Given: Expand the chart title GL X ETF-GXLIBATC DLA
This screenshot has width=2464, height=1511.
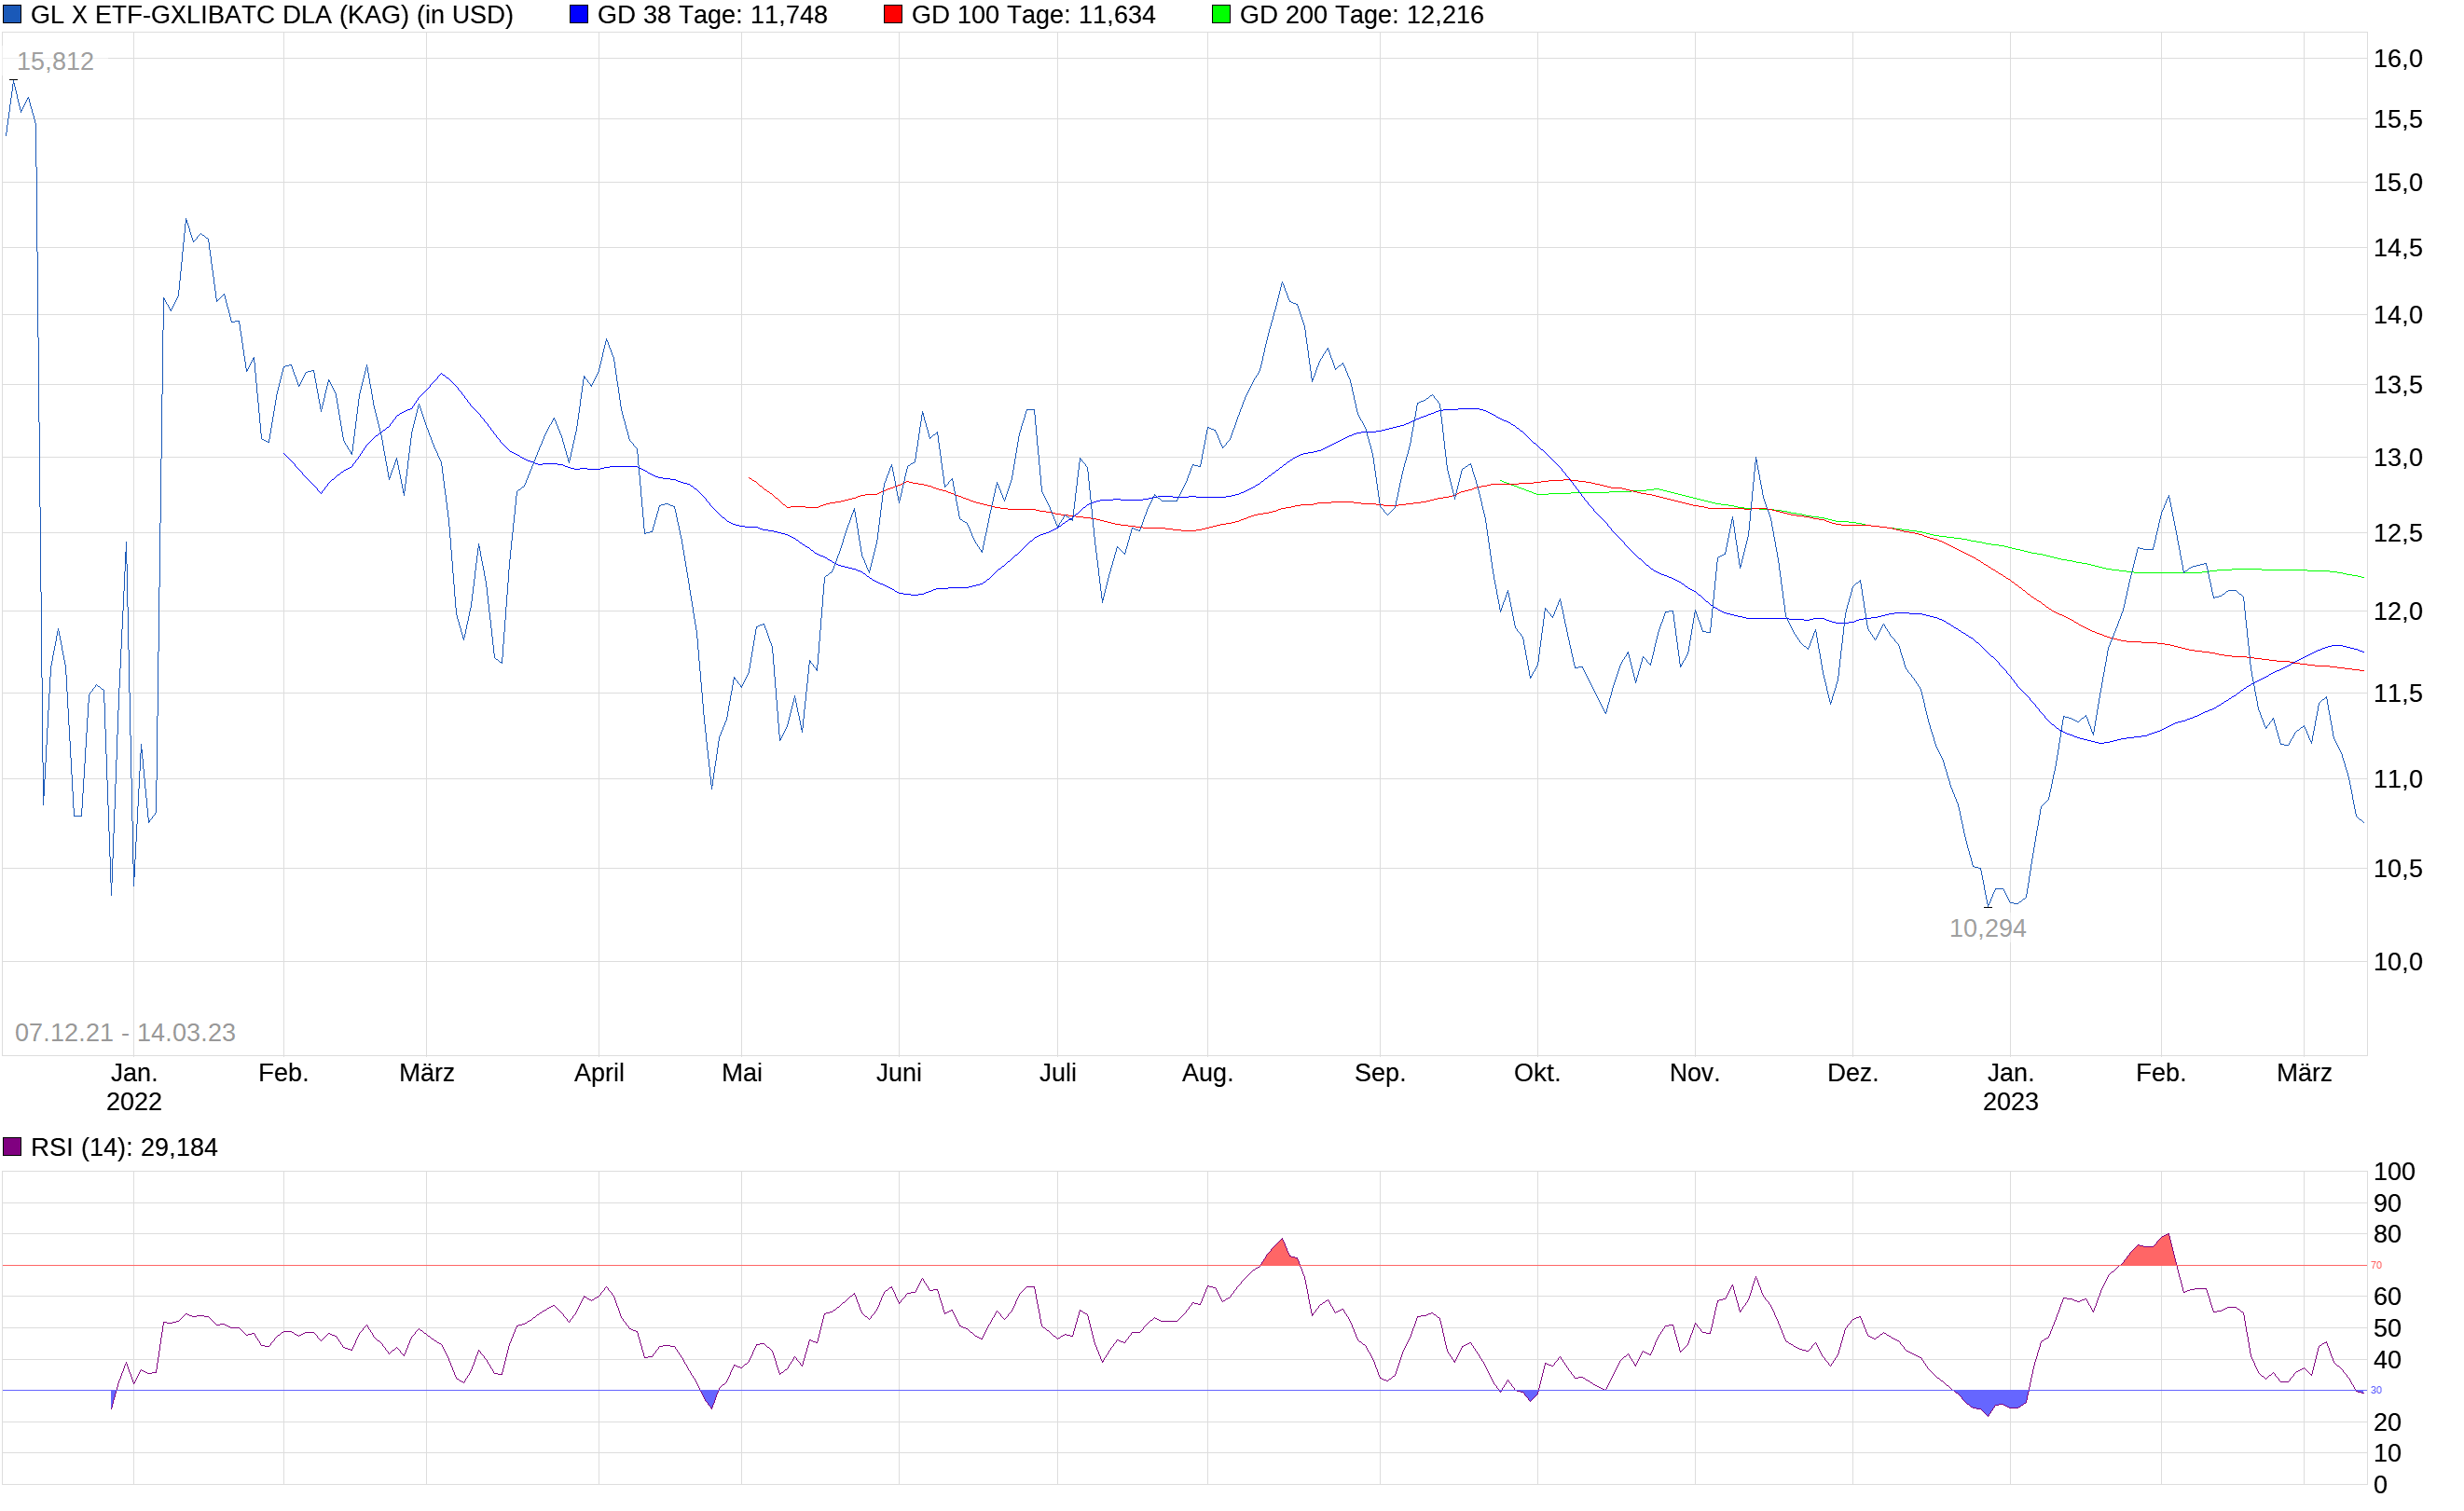Looking at the screenshot, I should 270,14.
